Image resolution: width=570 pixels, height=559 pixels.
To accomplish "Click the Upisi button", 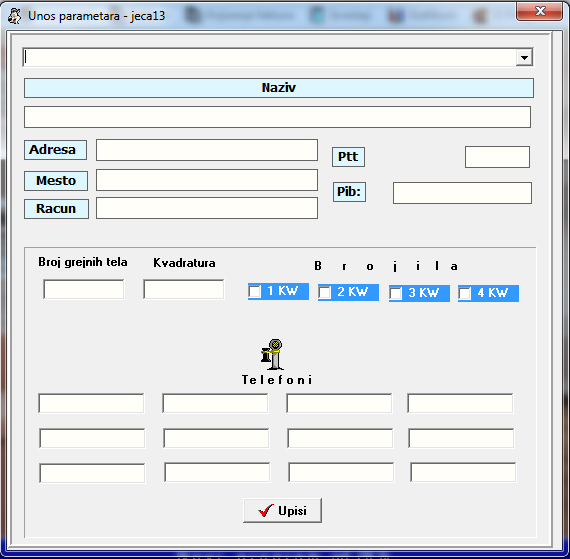I will [282, 511].
